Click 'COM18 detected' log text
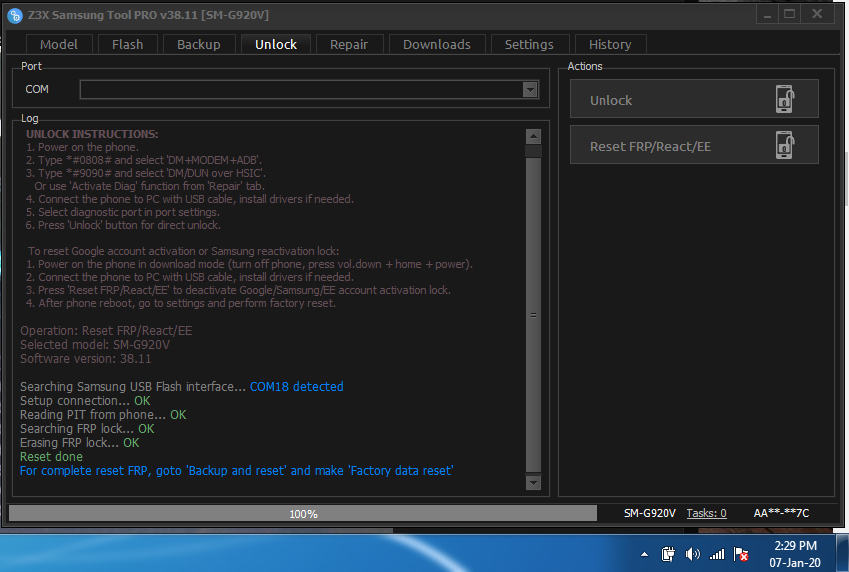The height and width of the screenshot is (572, 849). pos(297,387)
